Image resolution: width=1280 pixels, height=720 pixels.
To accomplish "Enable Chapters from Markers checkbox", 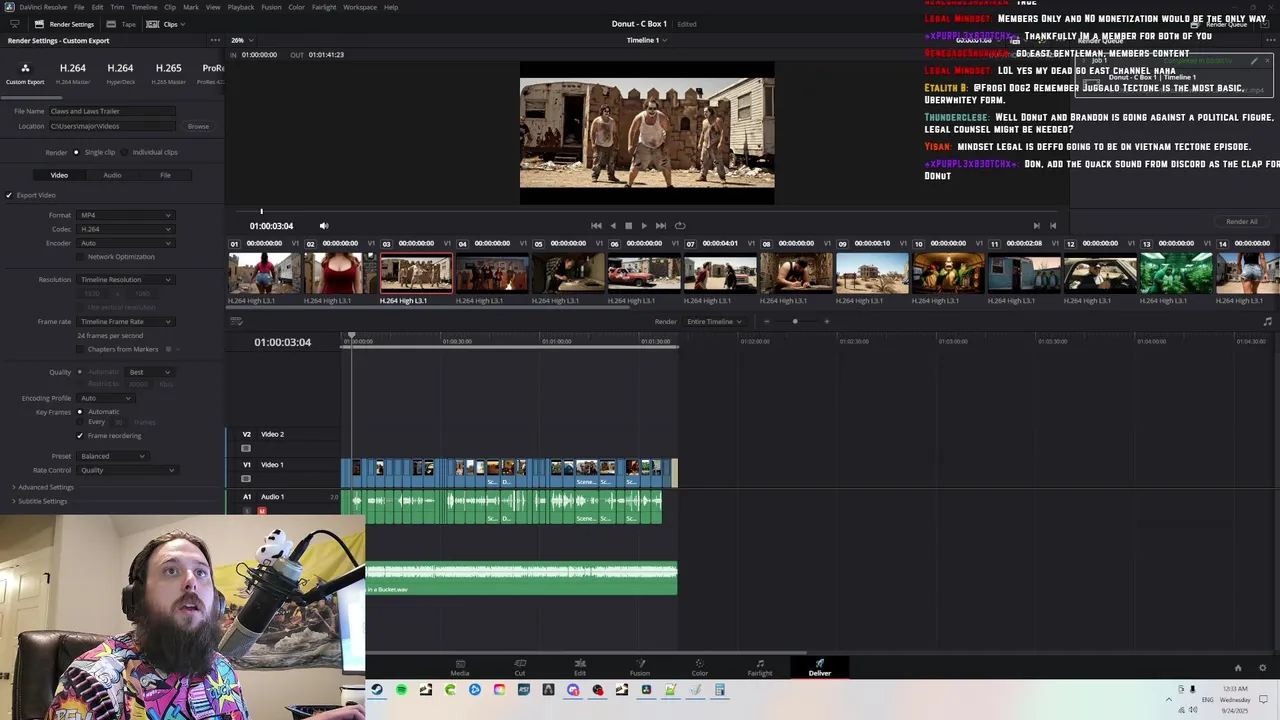I will pyautogui.click(x=82, y=349).
